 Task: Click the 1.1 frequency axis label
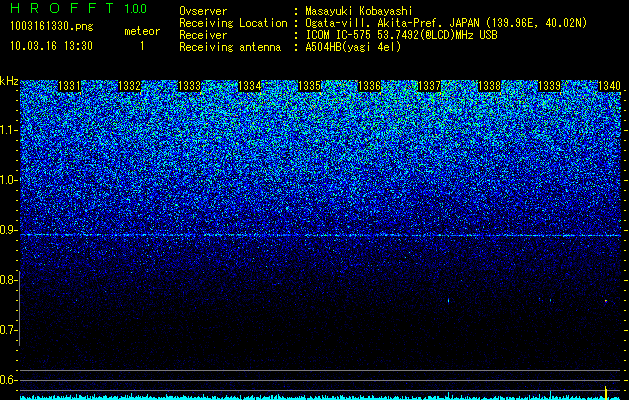pyautogui.click(x=9, y=130)
